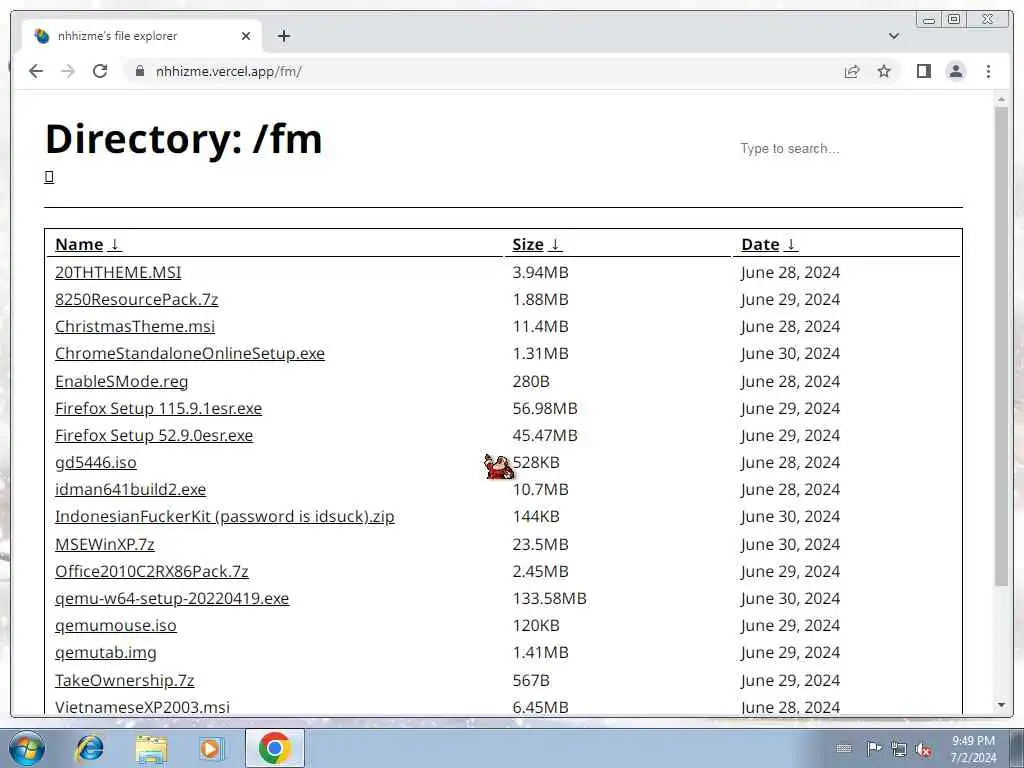
Task: Click the 133.58MB size cell
Action: (x=550, y=598)
